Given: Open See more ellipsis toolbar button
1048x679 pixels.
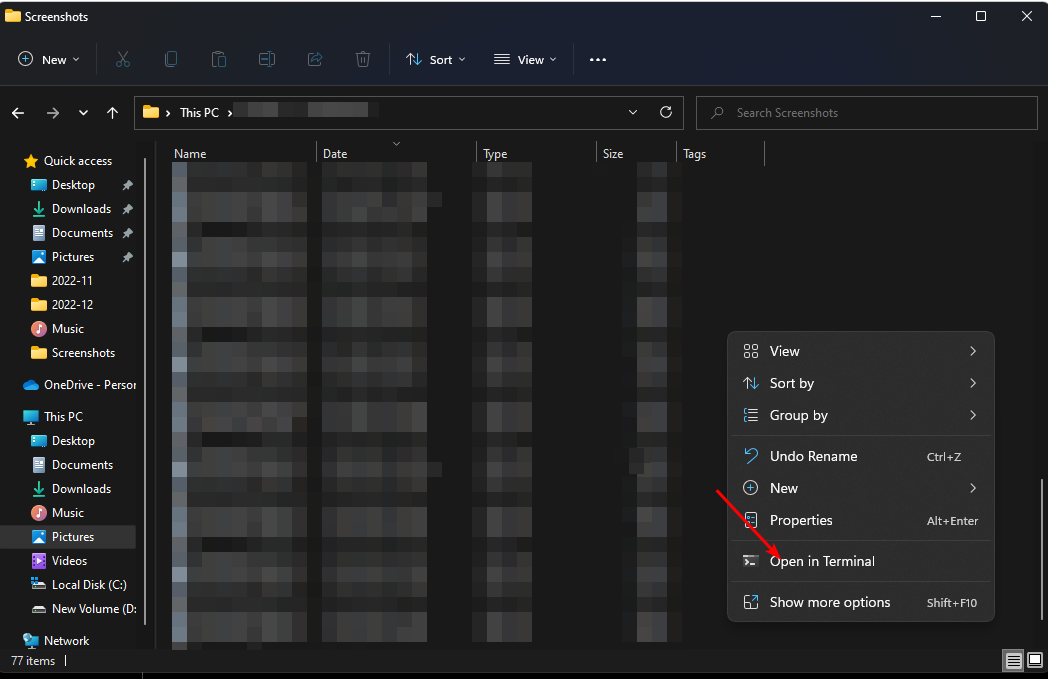Looking at the screenshot, I should click(x=598, y=60).
